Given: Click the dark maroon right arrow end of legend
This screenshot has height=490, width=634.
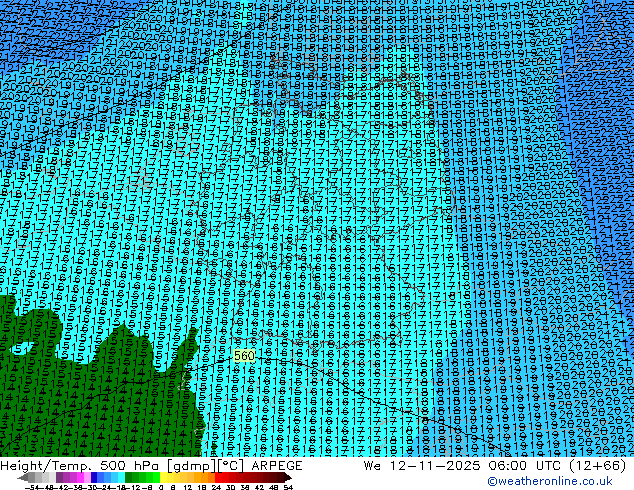Looking at the screenshot, I should click(288, 477).
